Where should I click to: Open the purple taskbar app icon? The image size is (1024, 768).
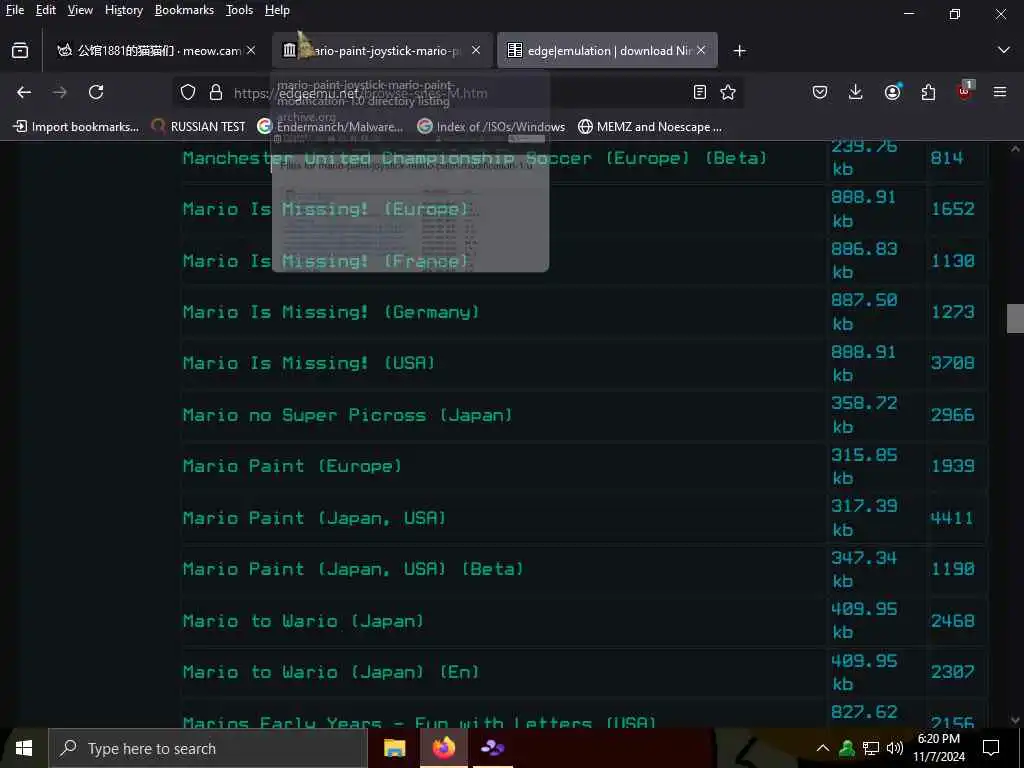coord(492,748)
